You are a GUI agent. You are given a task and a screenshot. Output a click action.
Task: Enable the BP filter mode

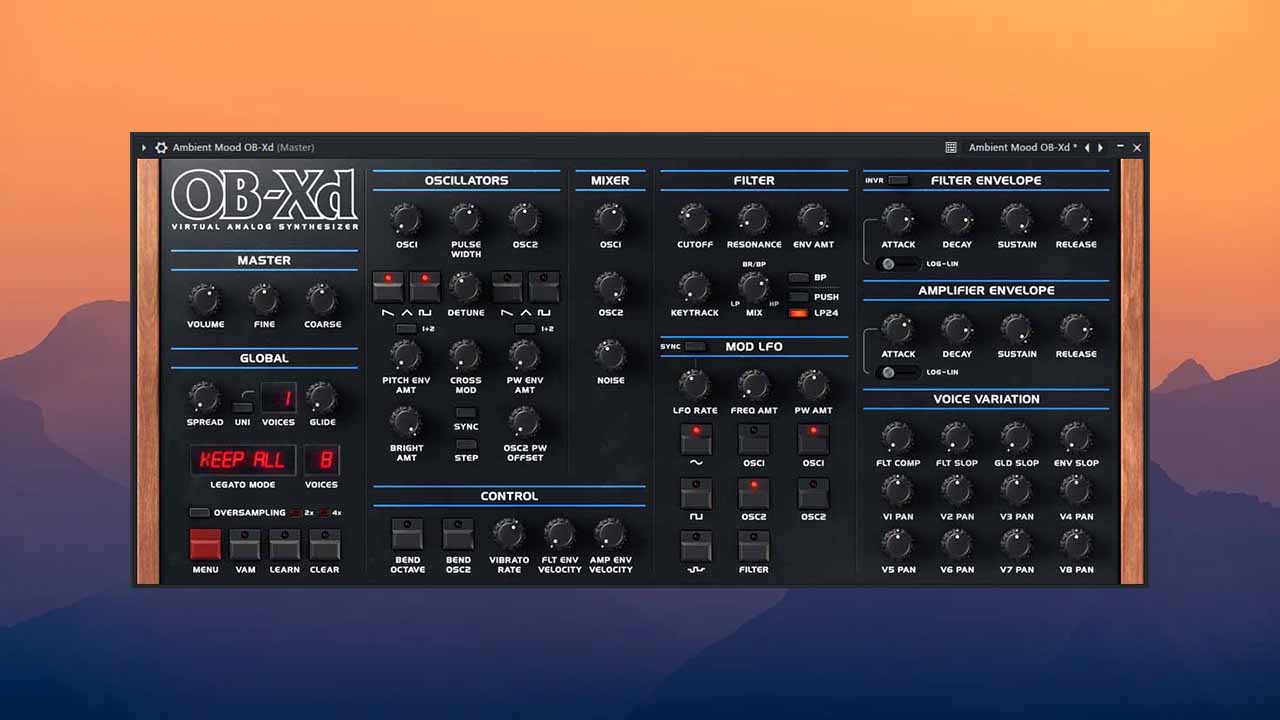(x=799, y=278)
